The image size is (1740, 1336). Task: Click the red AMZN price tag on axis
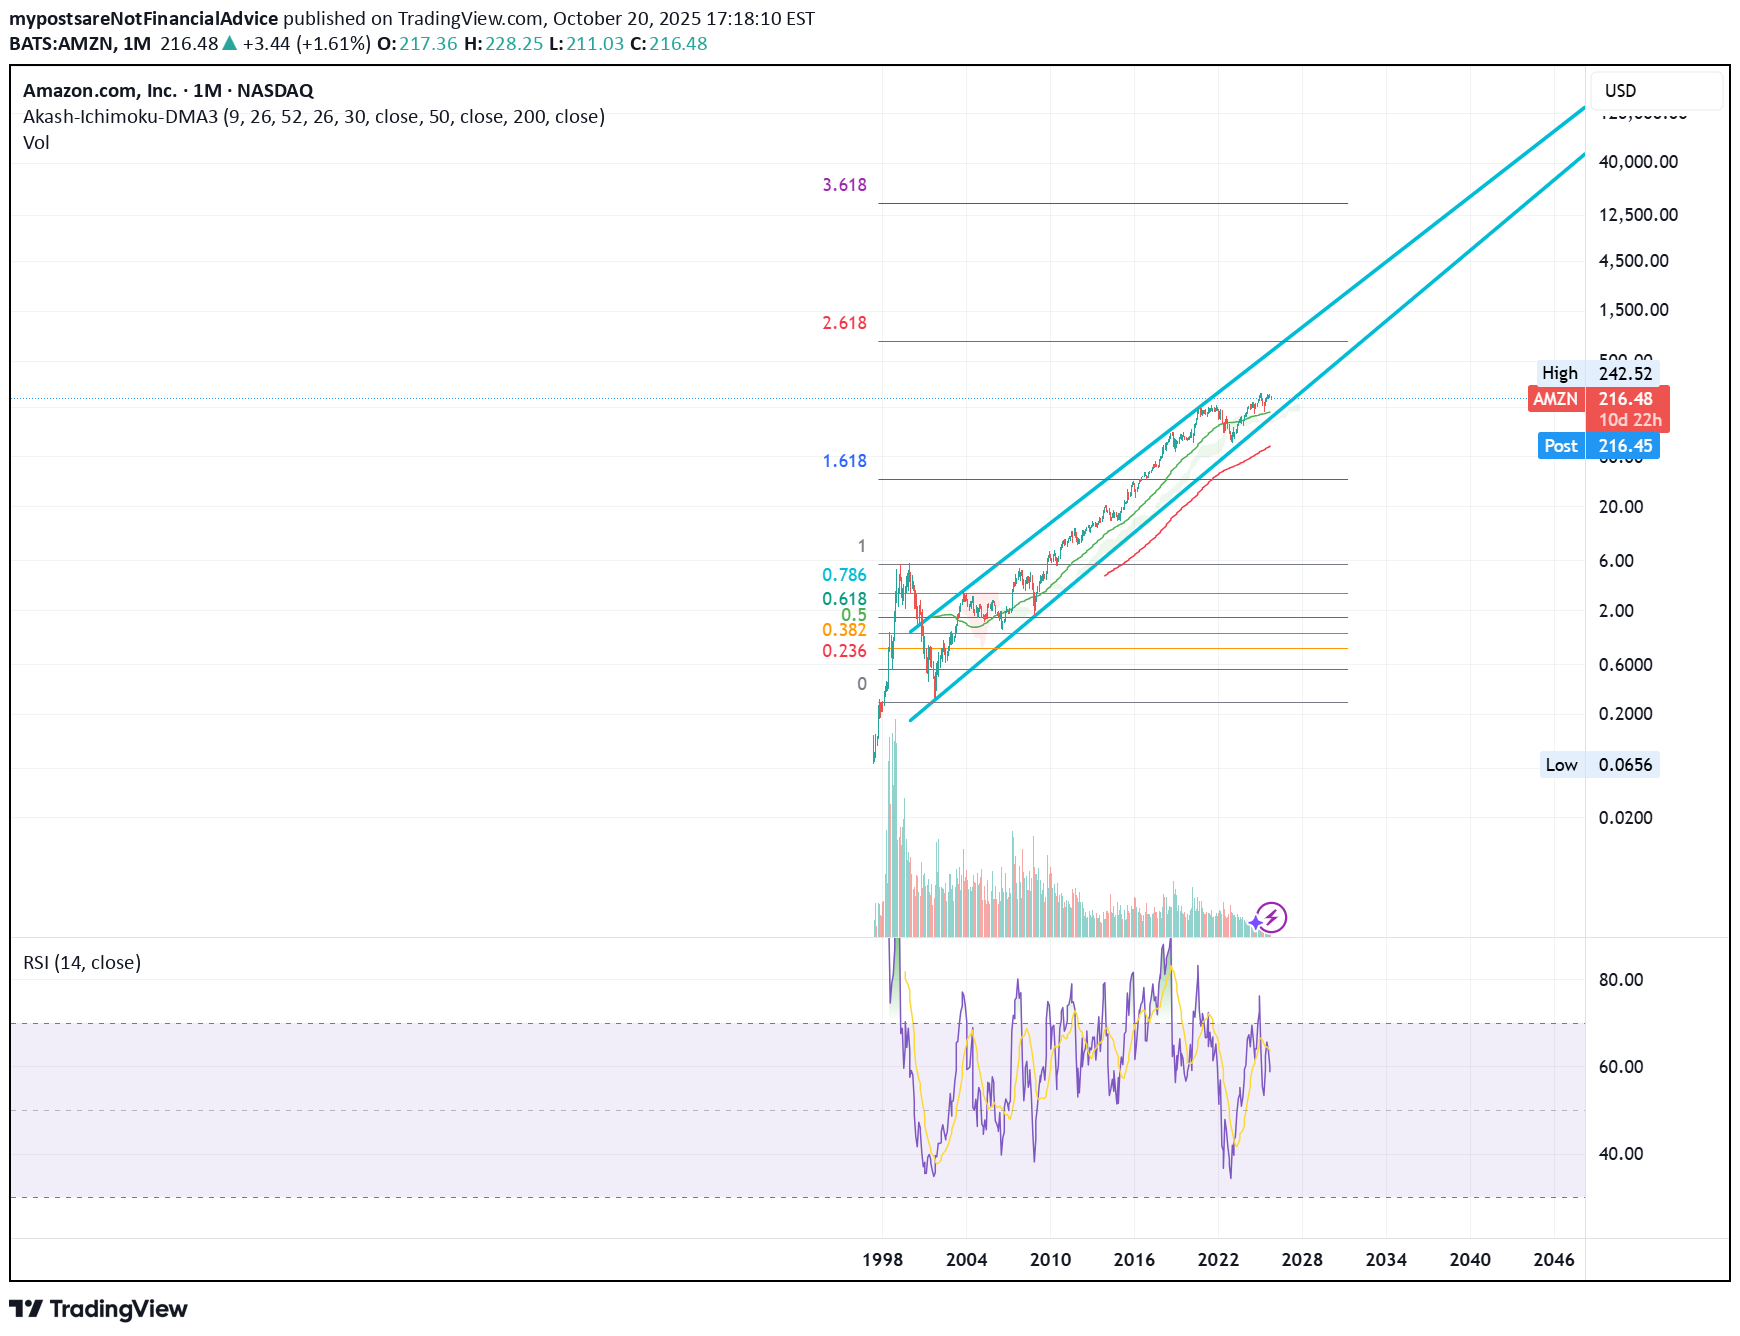(1556, 399)
